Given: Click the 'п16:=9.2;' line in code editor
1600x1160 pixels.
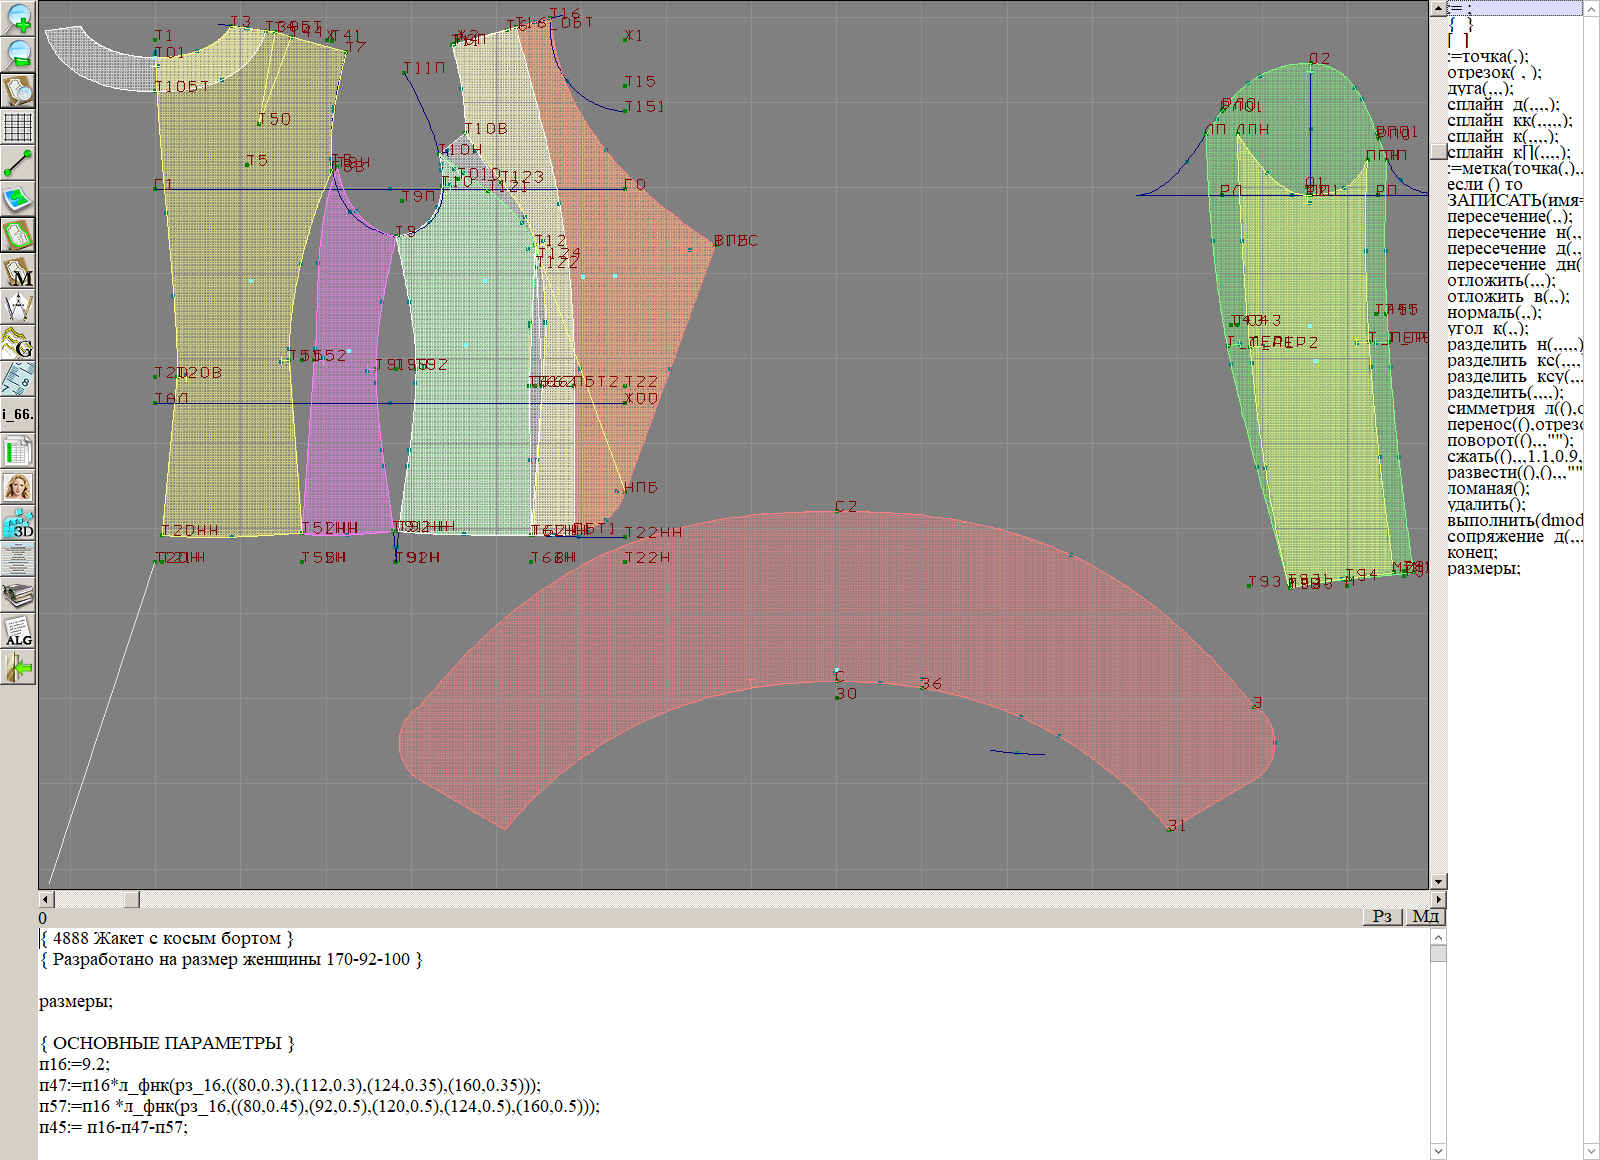Looking at the screenshot, I should [x=75, y=1064].
